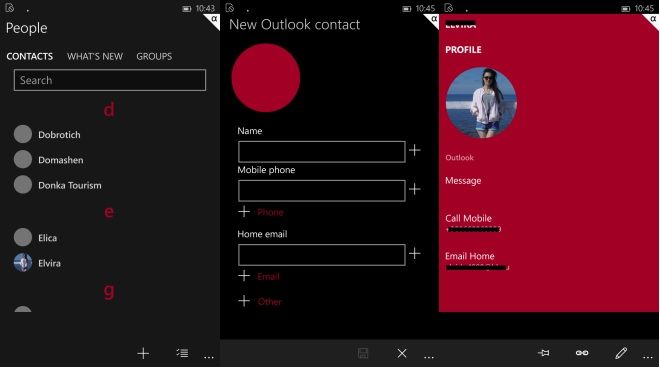Open the Dobrotich contact
The height and width of the screenshot is (368, 660).
coord(59,135)
